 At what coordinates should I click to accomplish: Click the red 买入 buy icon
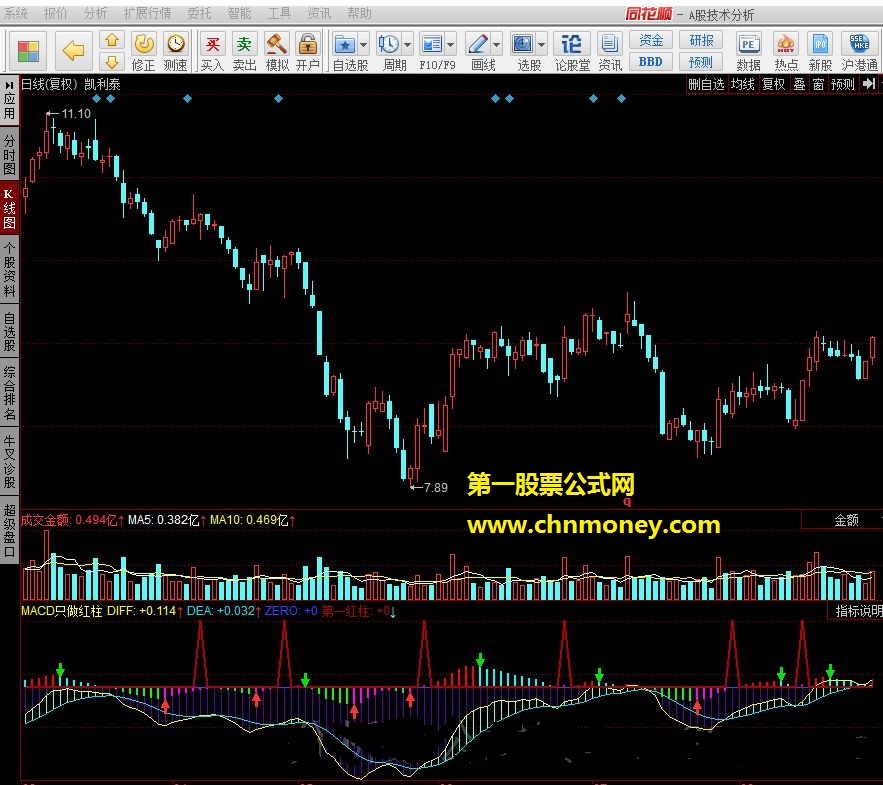click(212, 44)
